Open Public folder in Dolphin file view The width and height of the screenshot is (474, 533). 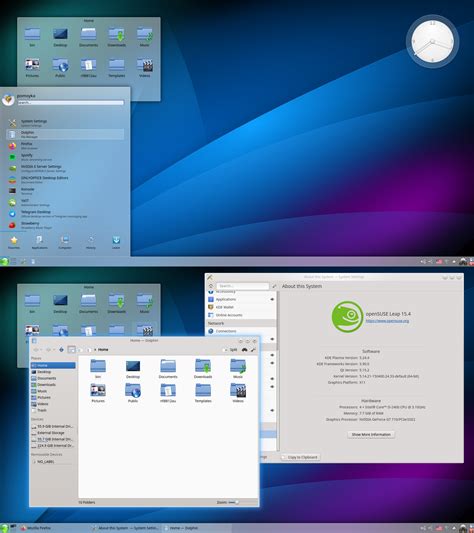point(133,393)
